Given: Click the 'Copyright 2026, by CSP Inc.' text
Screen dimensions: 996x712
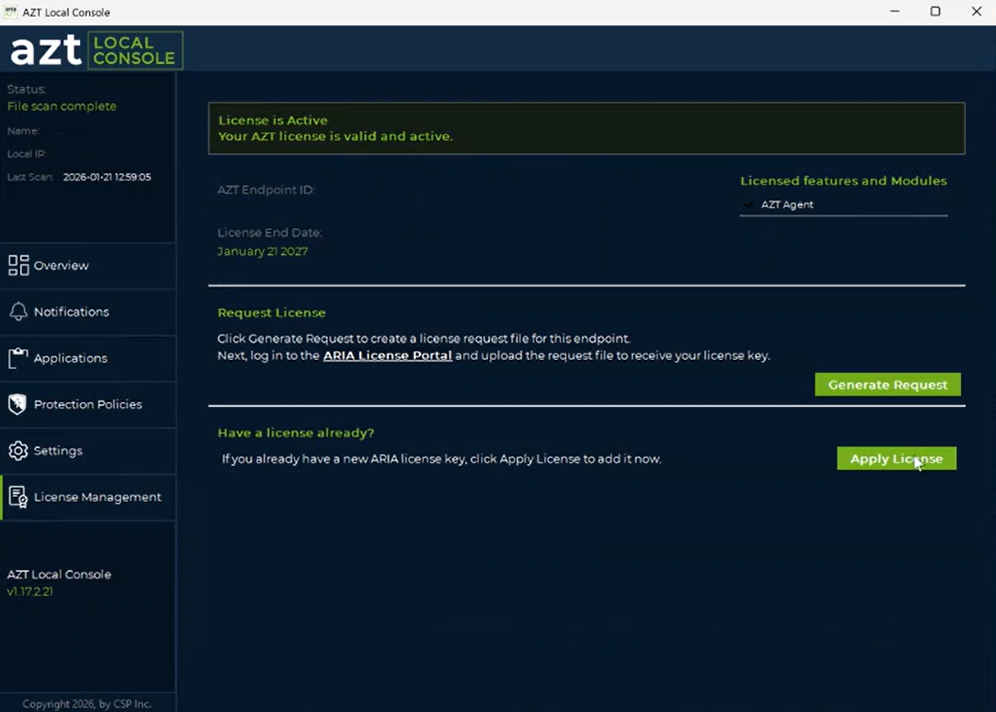Looking at the screenshot, I should pos(87,704).
